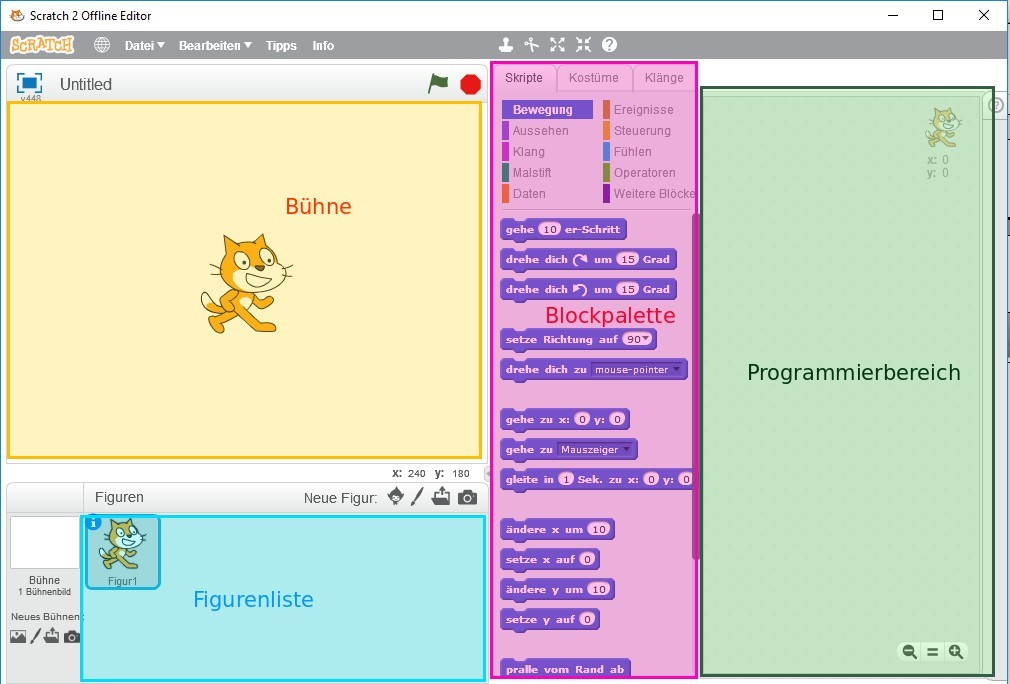
Task: Expand the mouse-pointer dropdown in drehe dich zu
Action: pyautogui.click(x=676, y=369)
